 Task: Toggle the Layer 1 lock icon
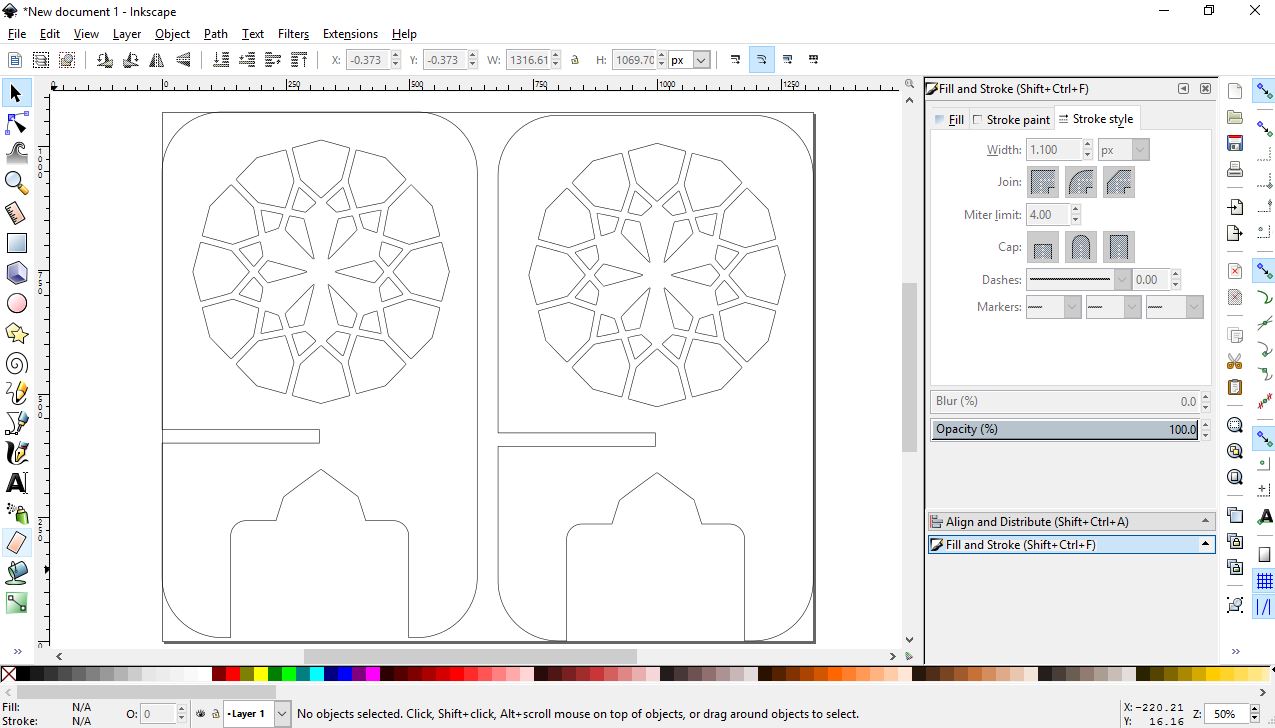tap(215, 714)
